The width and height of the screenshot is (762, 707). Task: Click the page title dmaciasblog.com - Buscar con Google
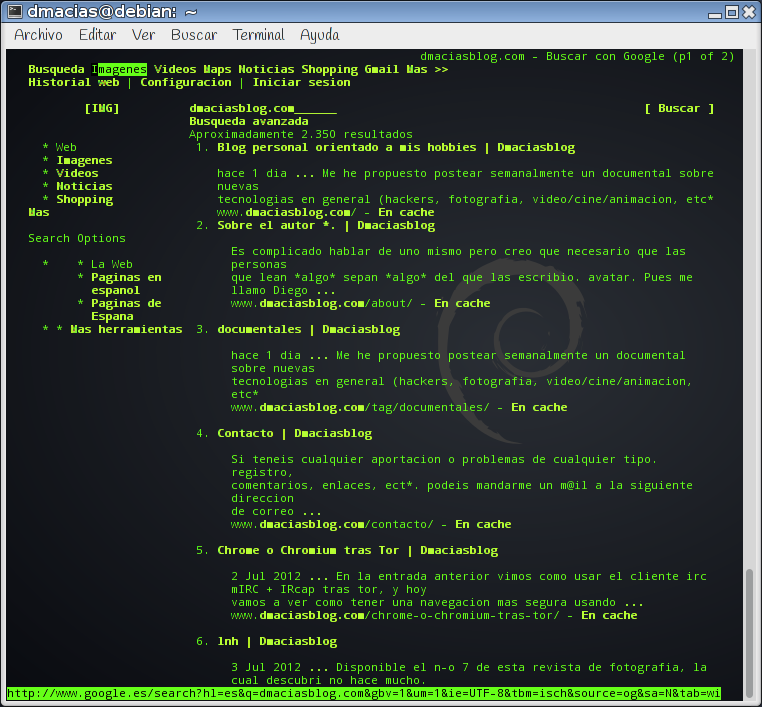(x=577, y=56)
